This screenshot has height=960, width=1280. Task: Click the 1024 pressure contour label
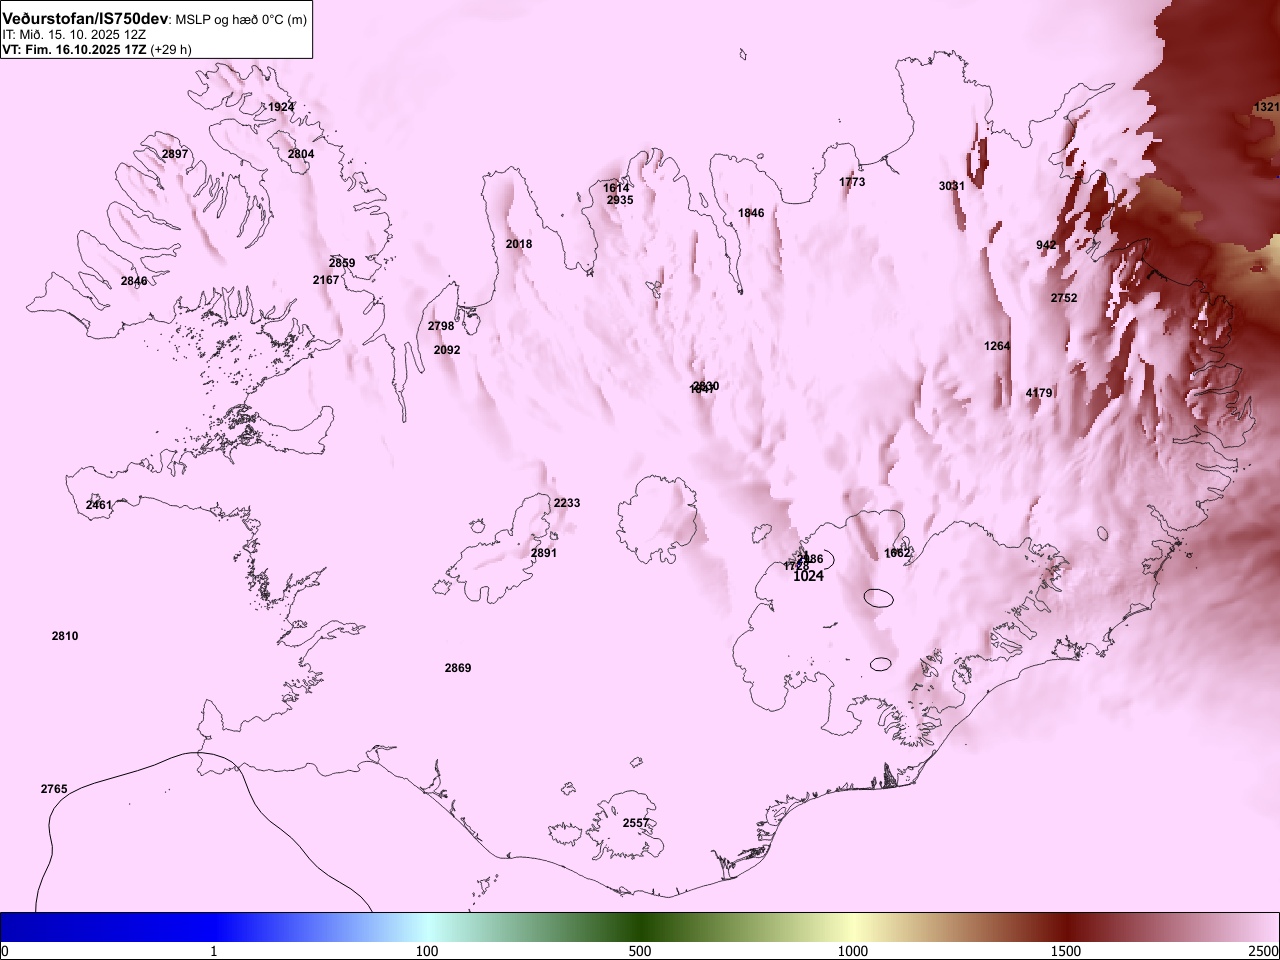coord(808,576)
